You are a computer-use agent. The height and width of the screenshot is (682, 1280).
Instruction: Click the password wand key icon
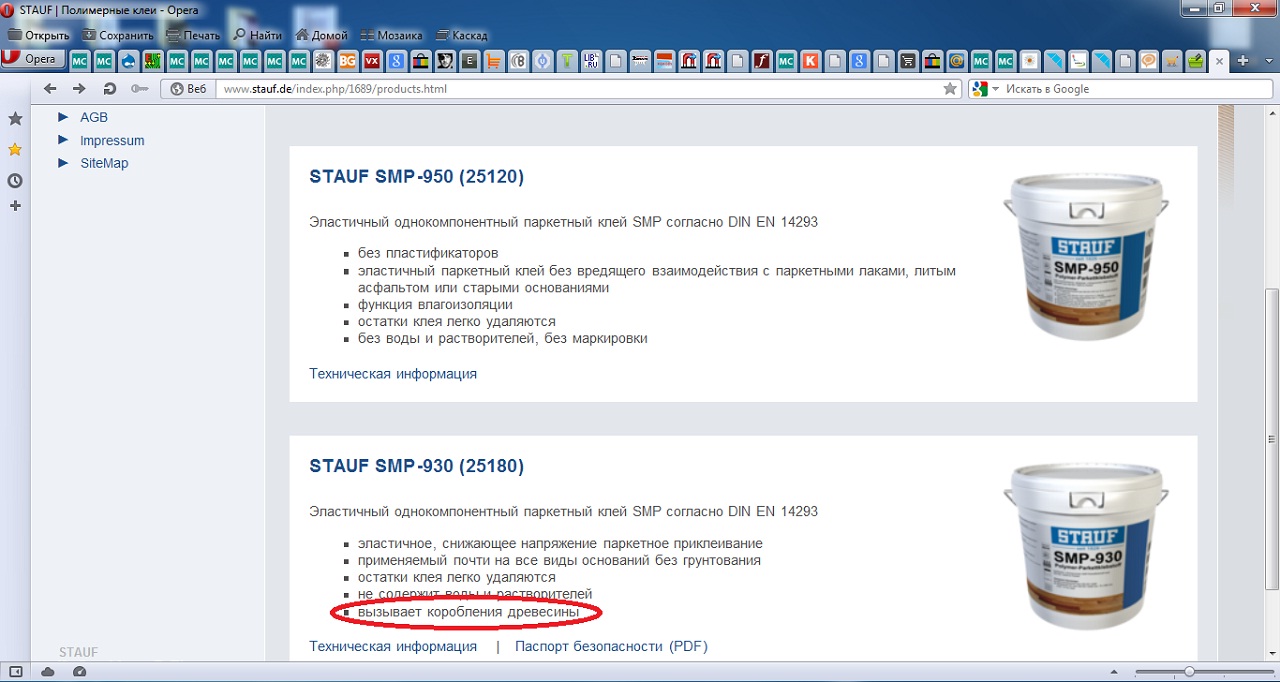pos(138,88)
